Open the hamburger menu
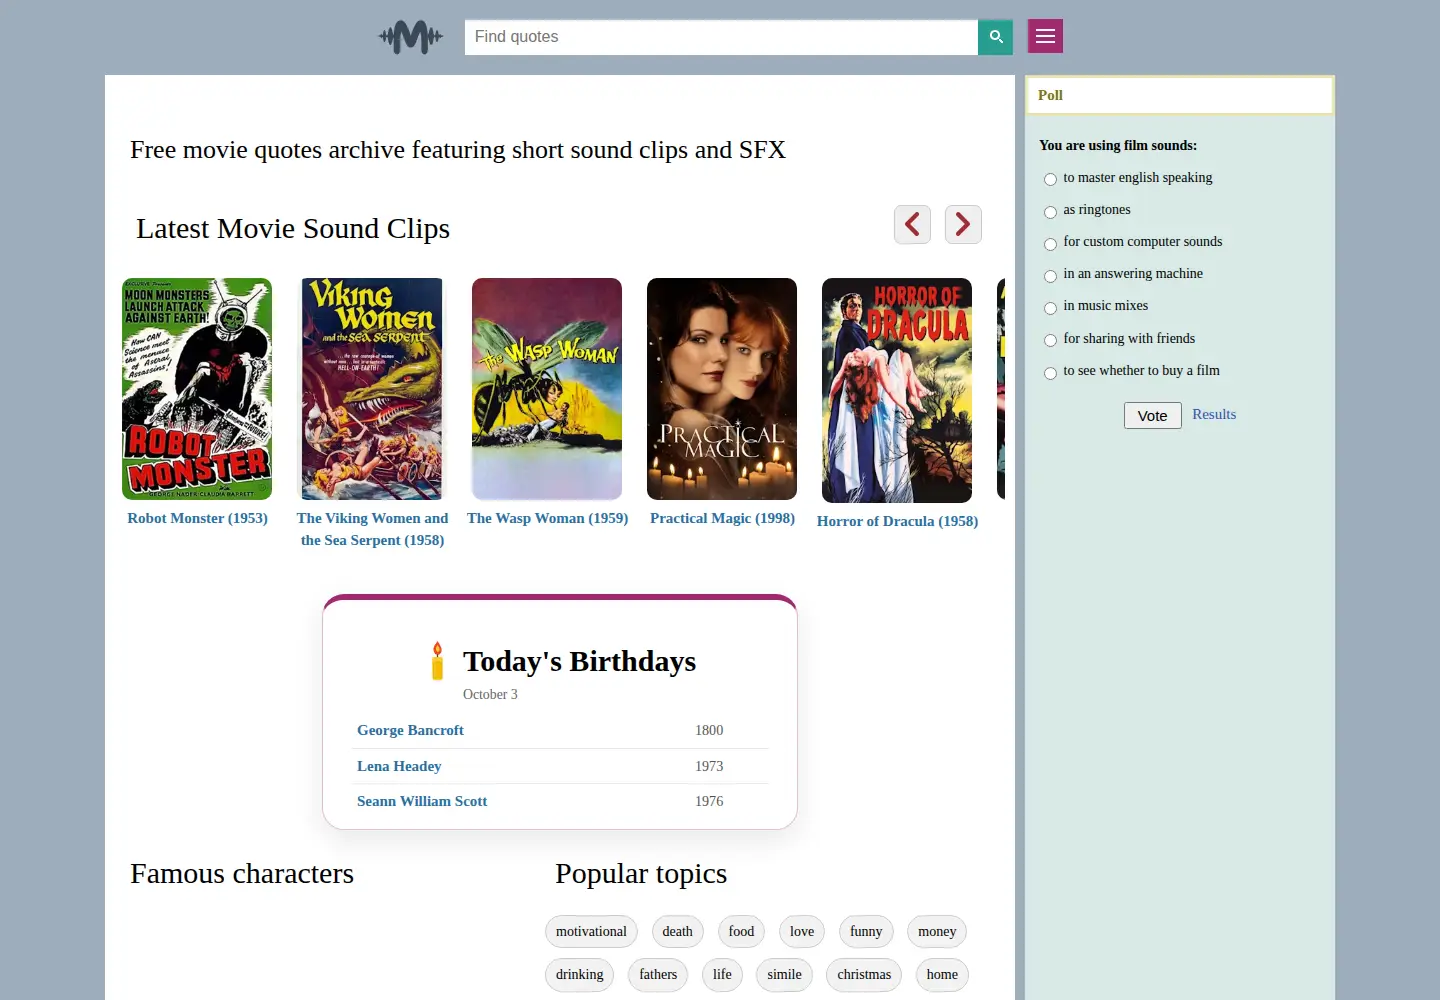The width and height of the screenshot is (1440, 1000). tap(1045, 36)
